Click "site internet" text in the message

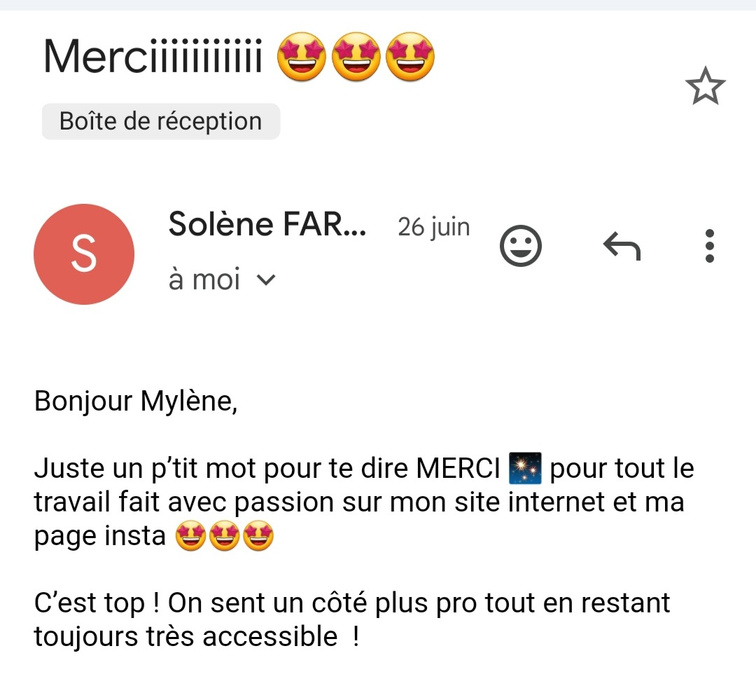pos(528,502)
